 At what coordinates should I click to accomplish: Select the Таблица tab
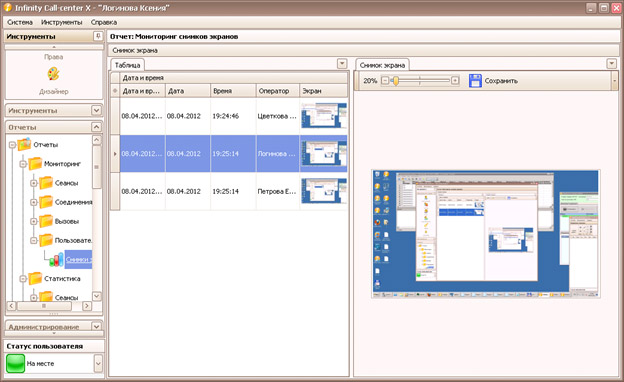[x=127, y=65]
